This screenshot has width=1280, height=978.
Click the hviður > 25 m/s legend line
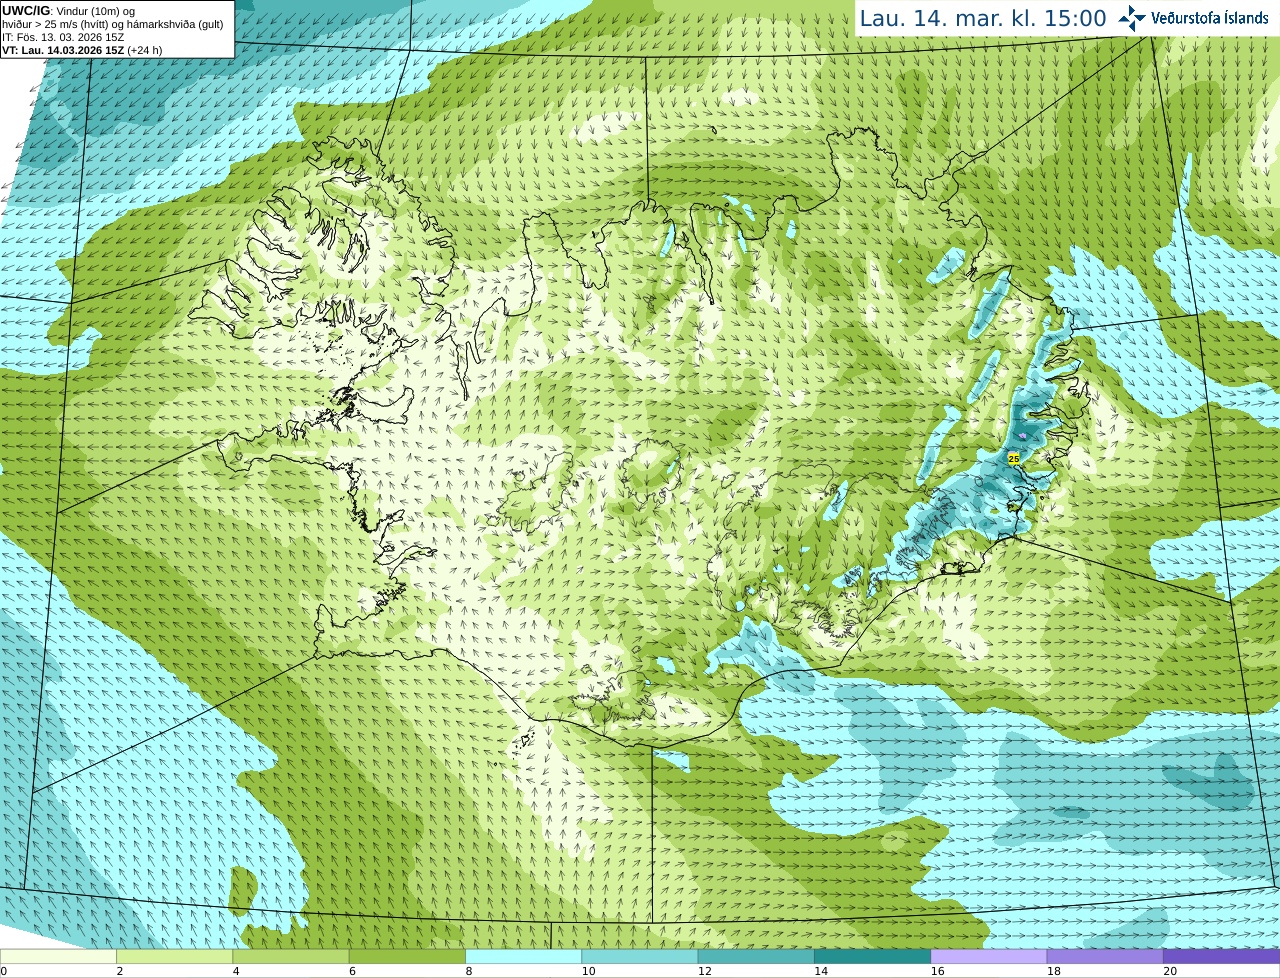pyautogui.click(x=113, y=24)
